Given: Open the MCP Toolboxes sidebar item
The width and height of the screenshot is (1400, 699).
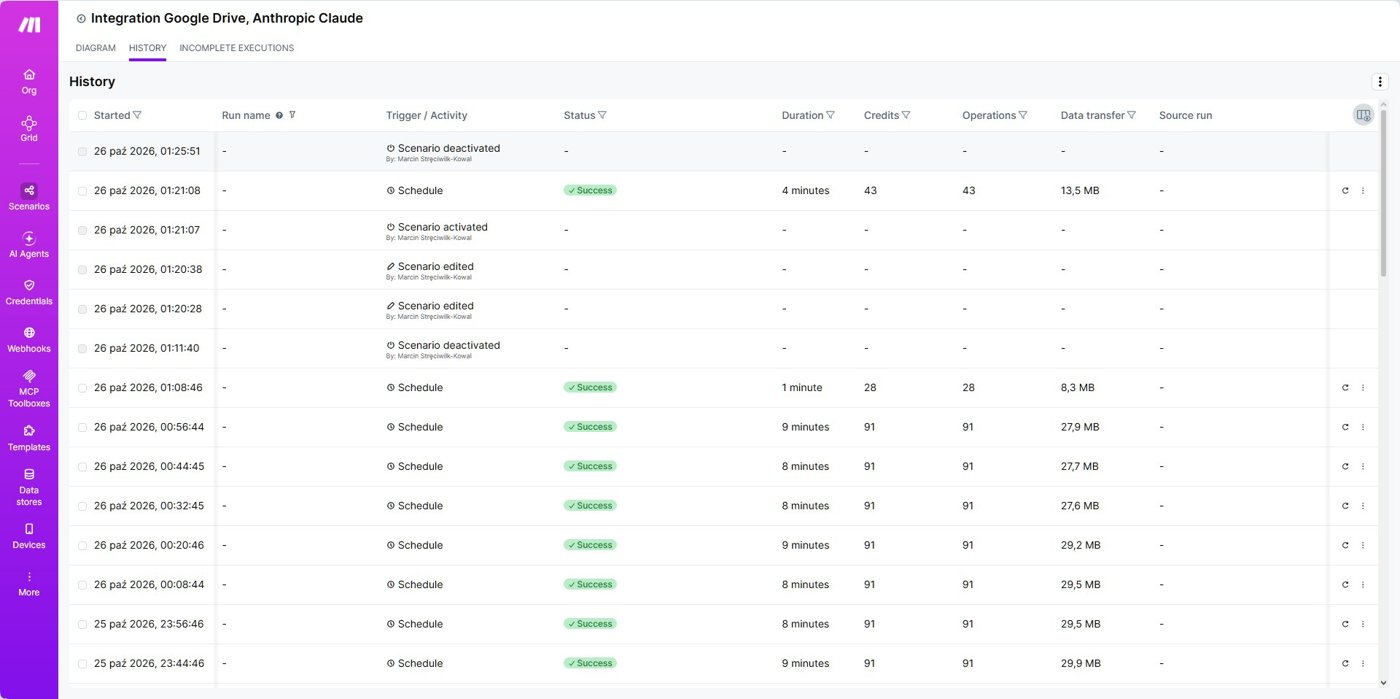Looking at the screenshot, I should click(29, 388).
